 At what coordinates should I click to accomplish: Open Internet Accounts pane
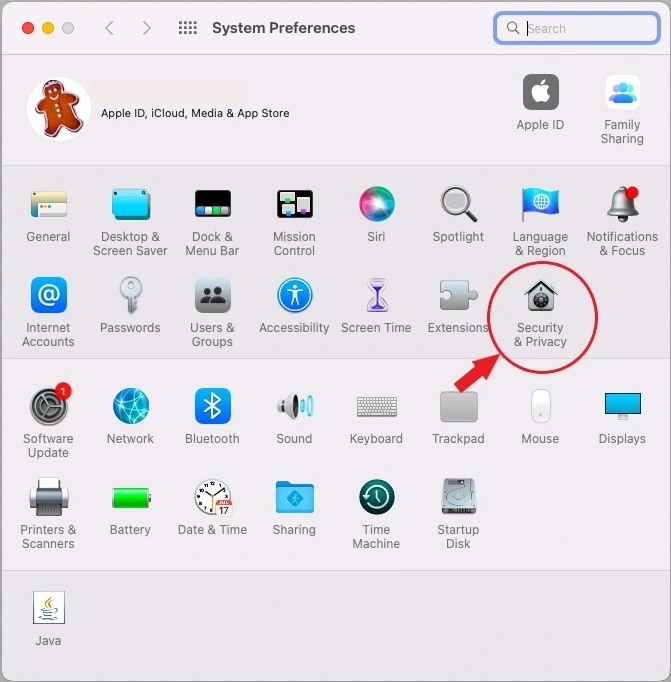point(49,295)
